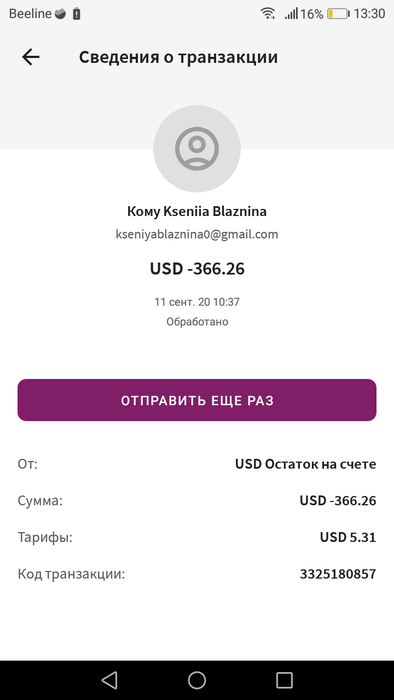Tap the back arrow icon

tap(31, 57)
